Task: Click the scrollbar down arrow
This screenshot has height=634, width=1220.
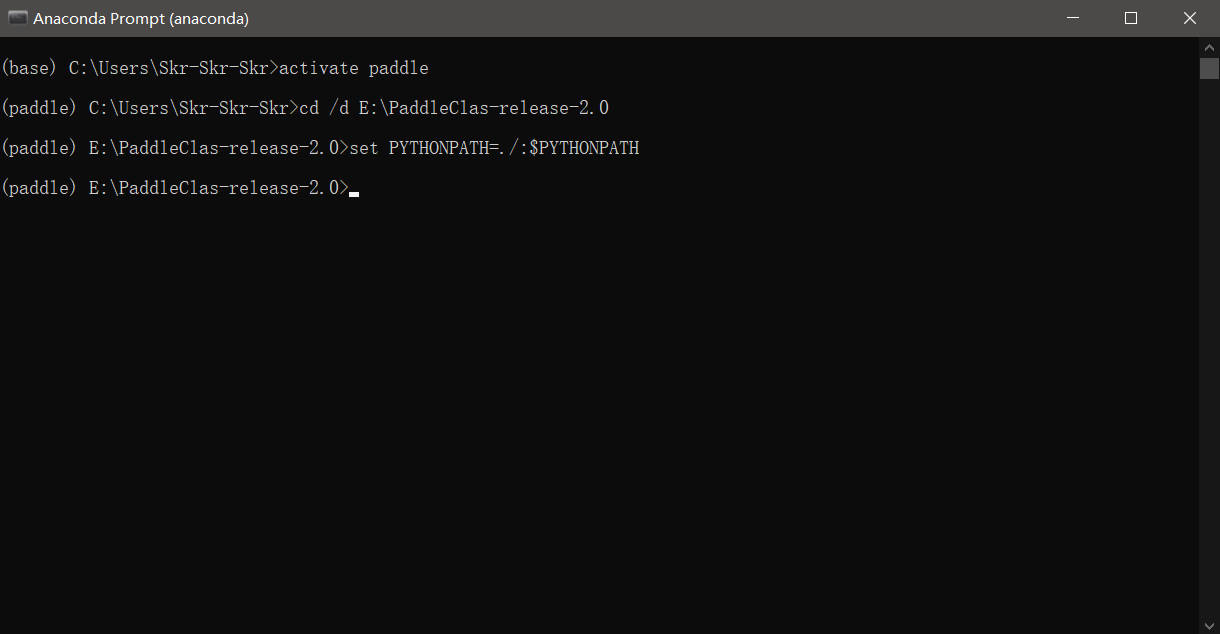Action: tap(1210, 624)
